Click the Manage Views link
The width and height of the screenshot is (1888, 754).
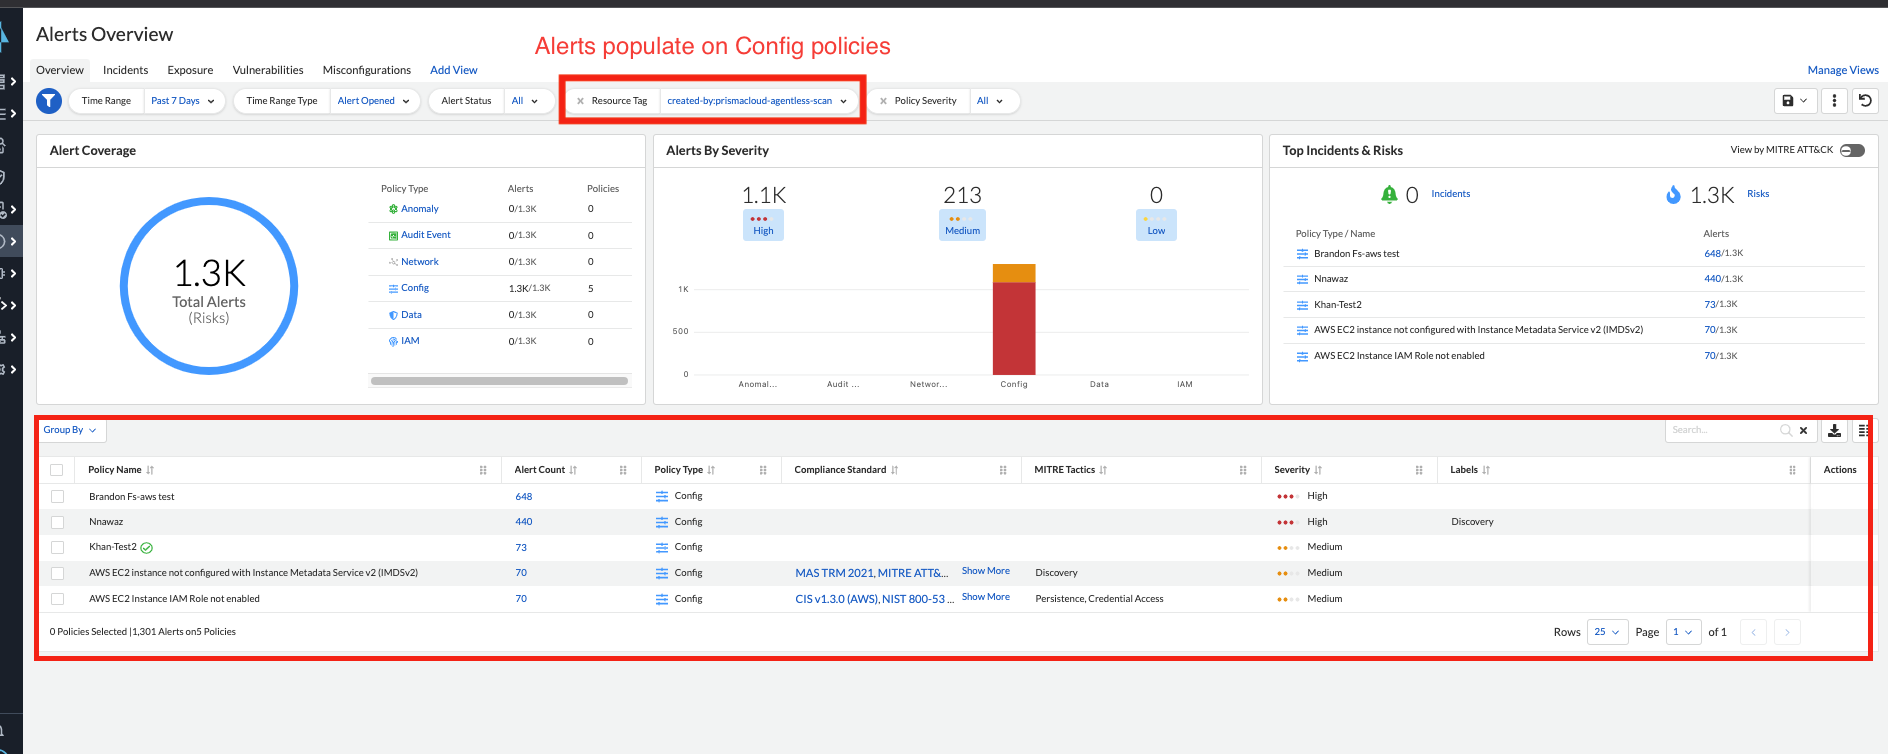pos(1842,70)
